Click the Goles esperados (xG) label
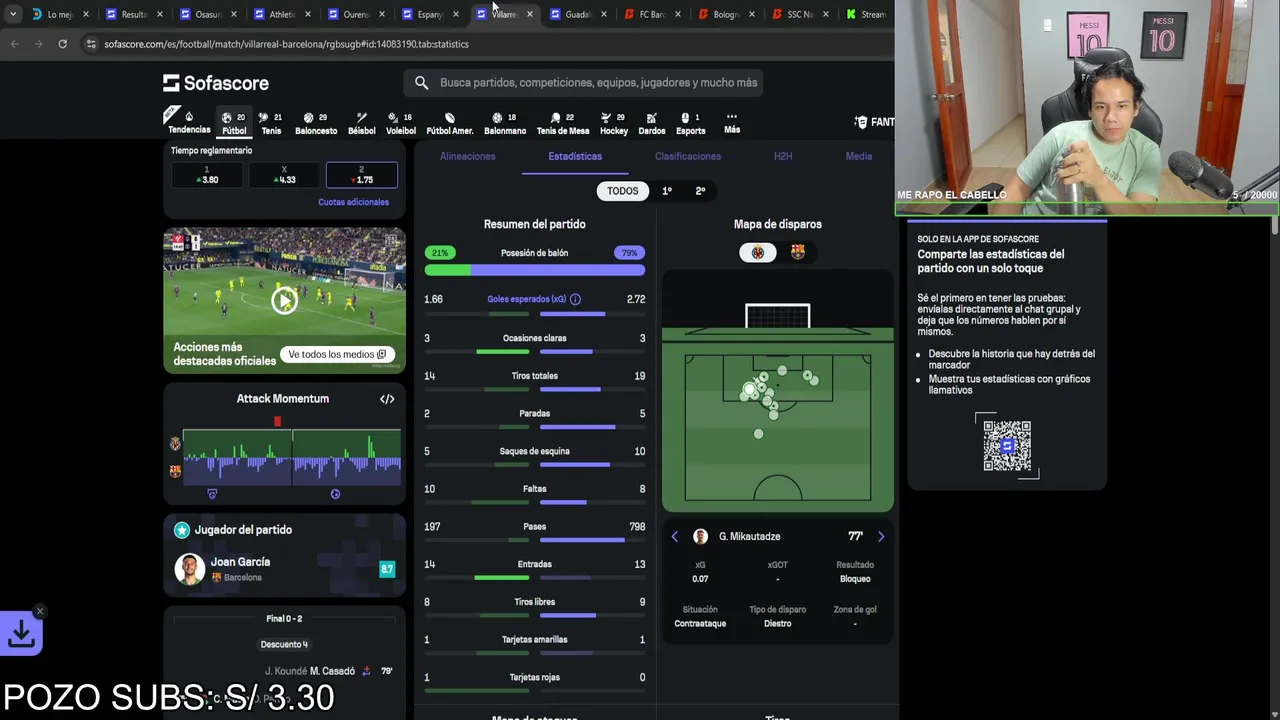Image resolution: width=1280 pixels, height=720 pixels. coord(527,299)
